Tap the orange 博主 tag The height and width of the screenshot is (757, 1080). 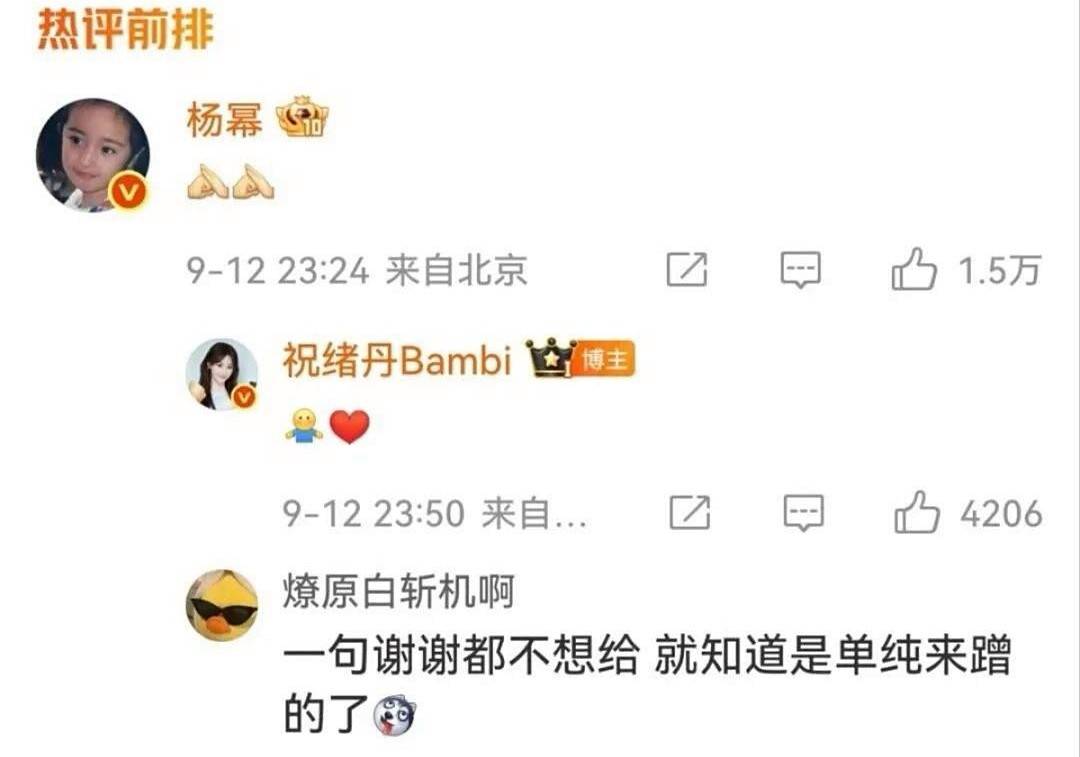coord(605,359)
